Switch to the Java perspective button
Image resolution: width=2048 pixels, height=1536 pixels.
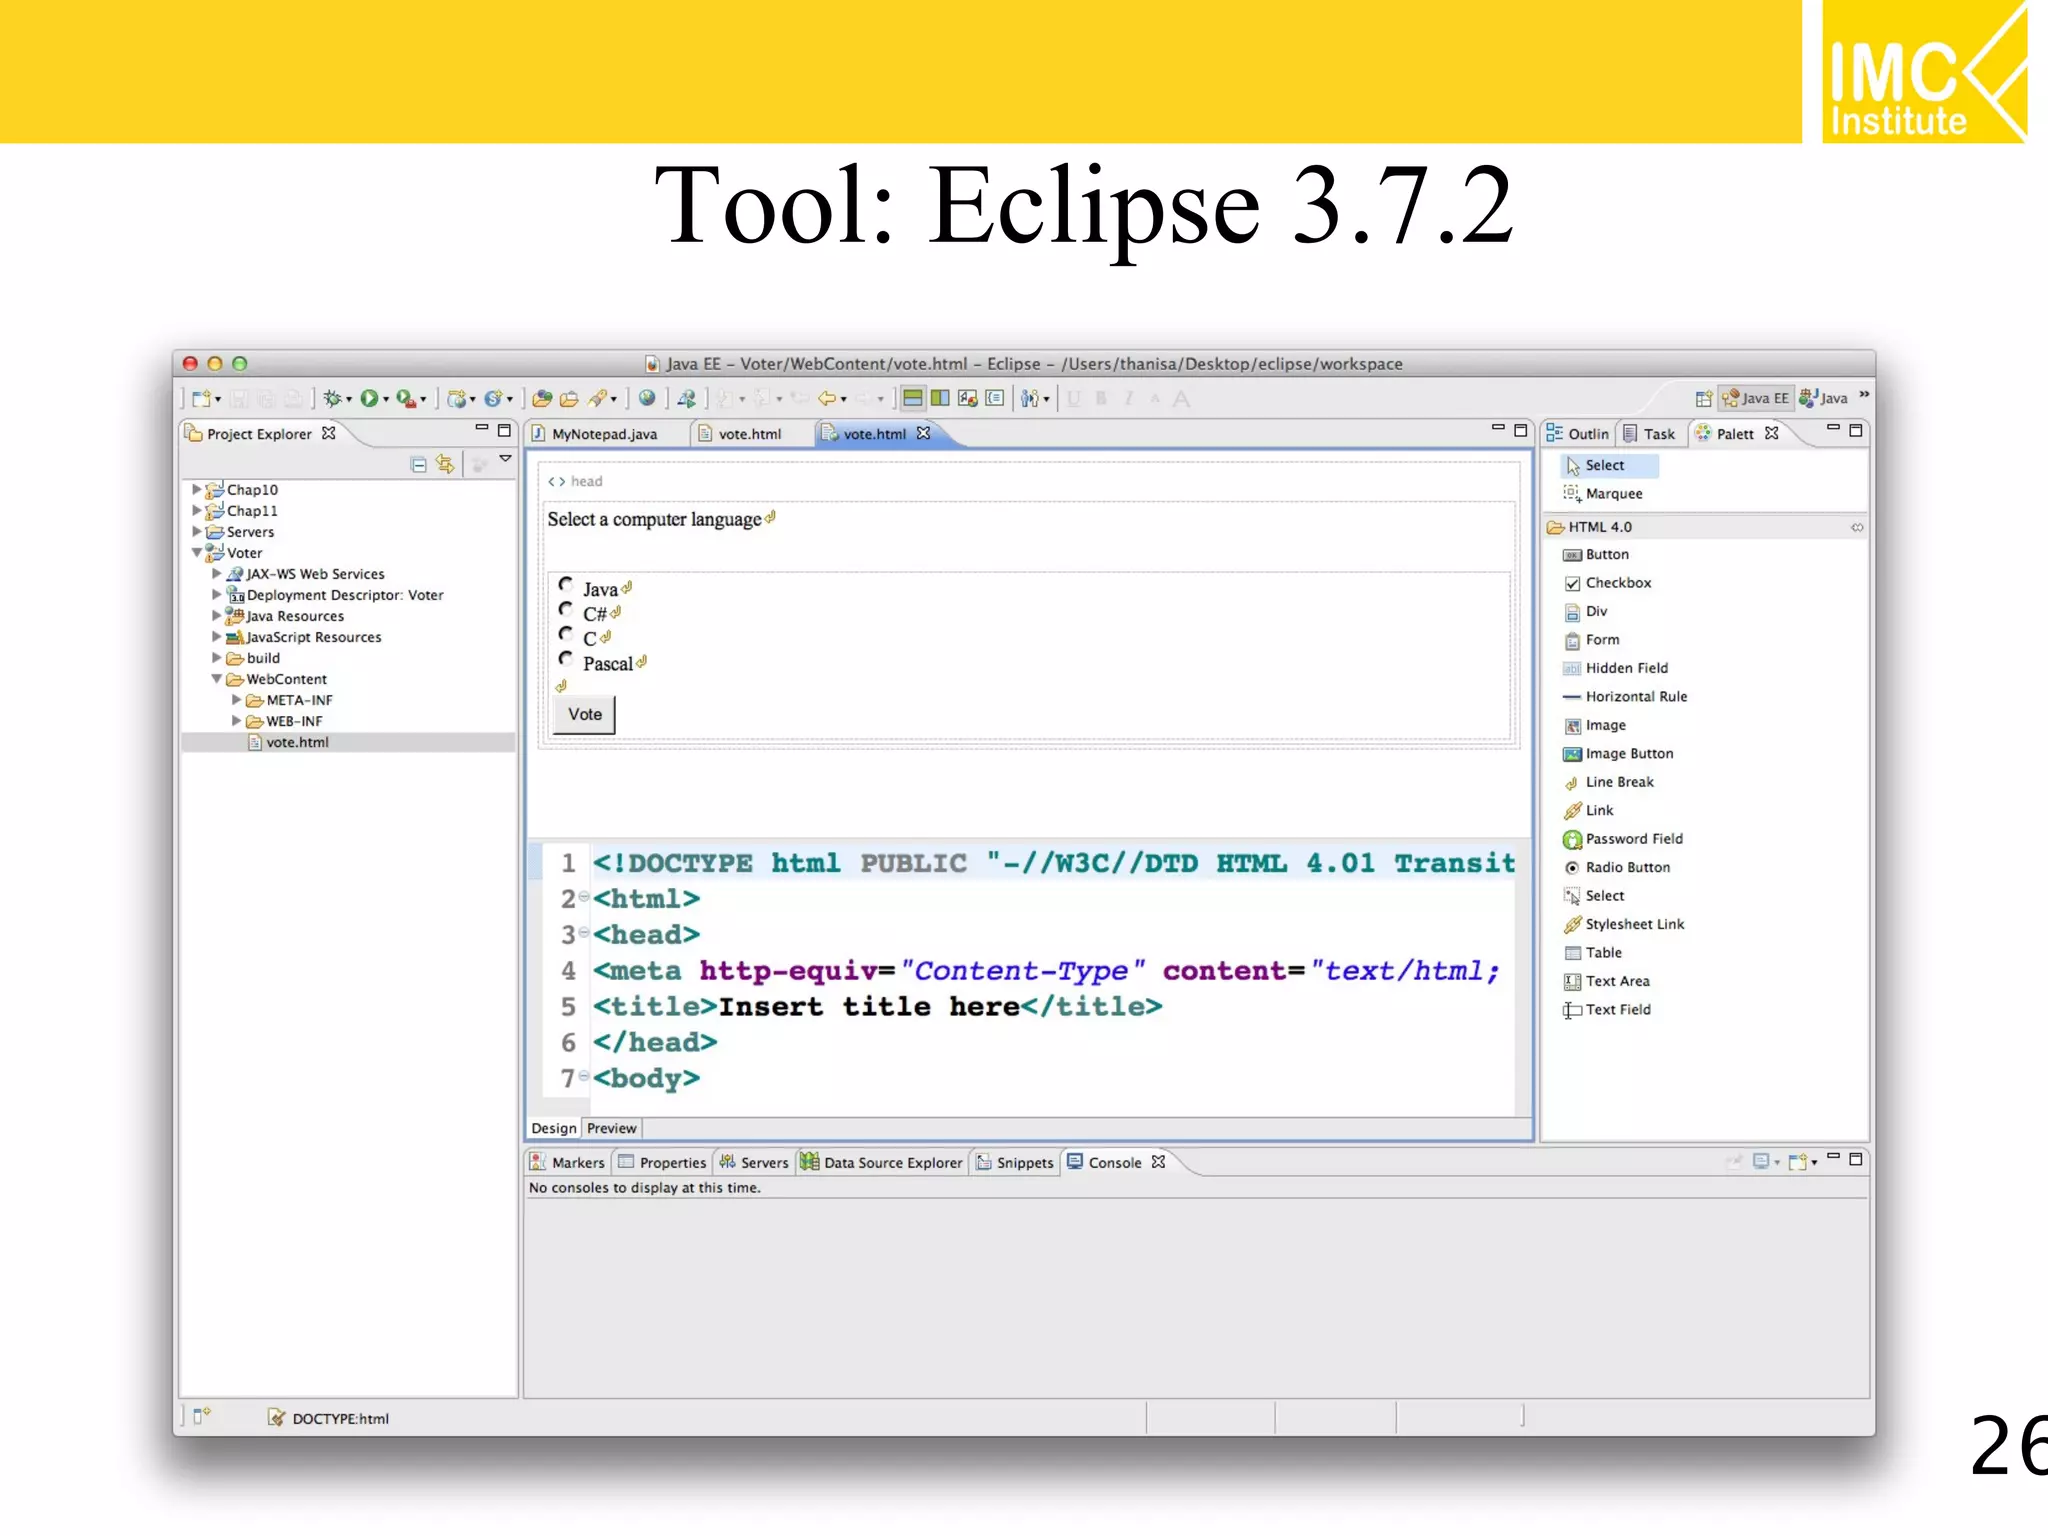1823,398
